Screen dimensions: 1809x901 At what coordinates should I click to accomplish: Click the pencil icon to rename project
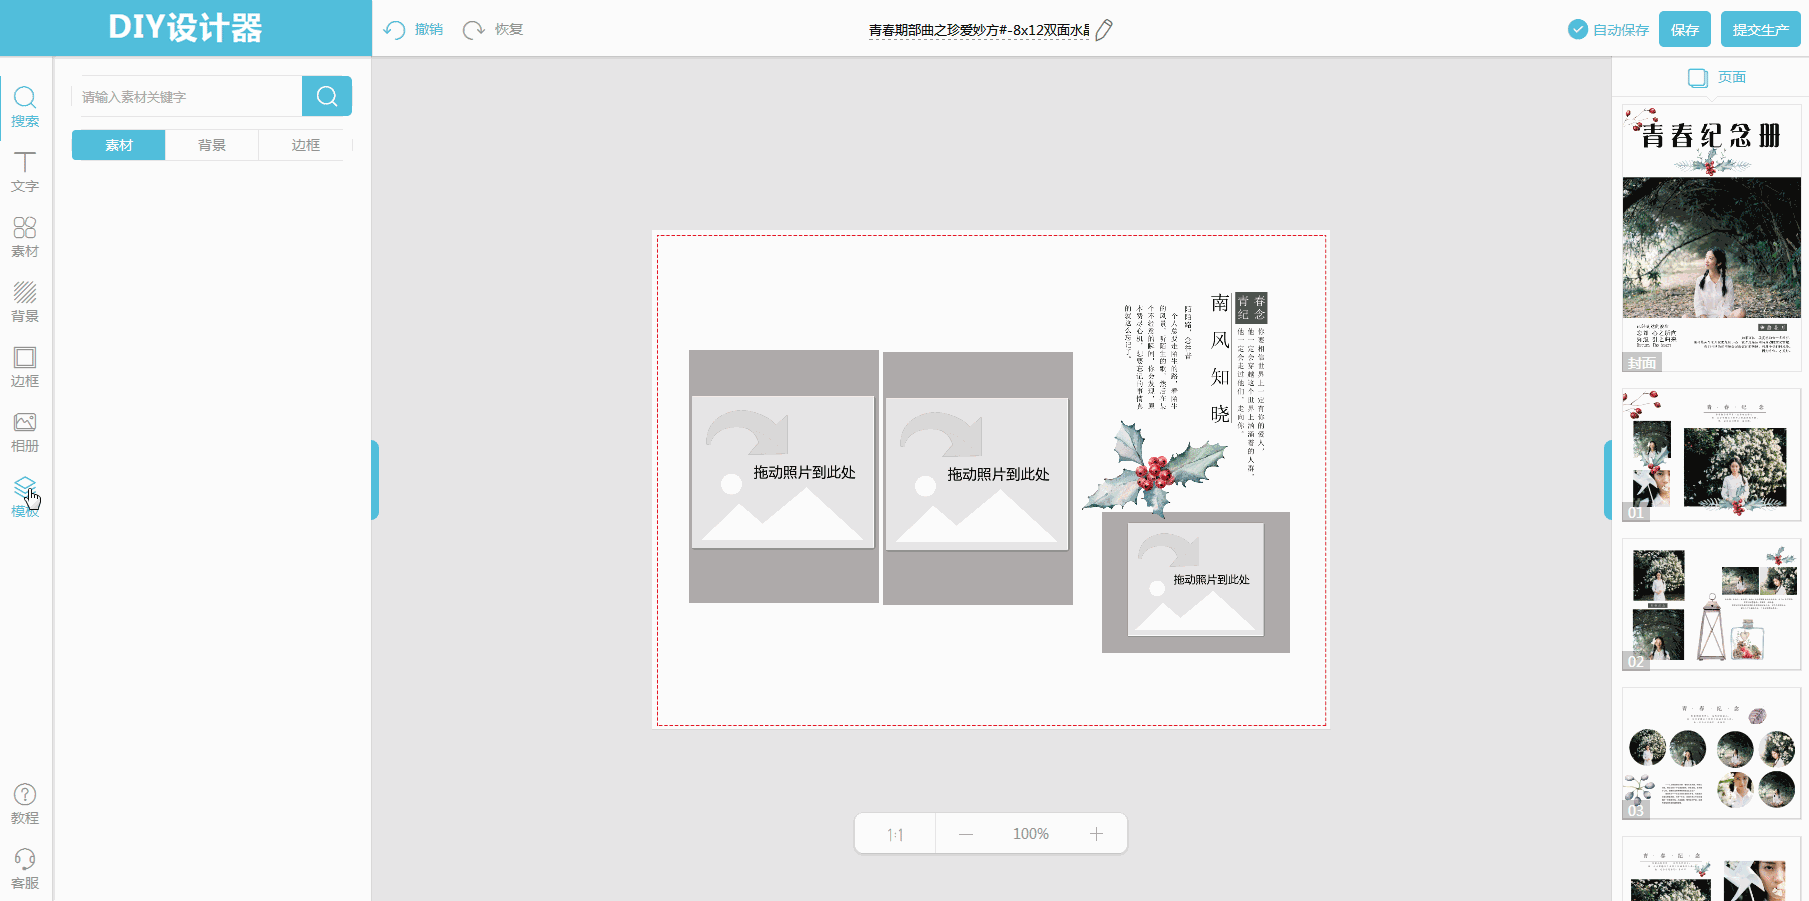pos(1104,30)
